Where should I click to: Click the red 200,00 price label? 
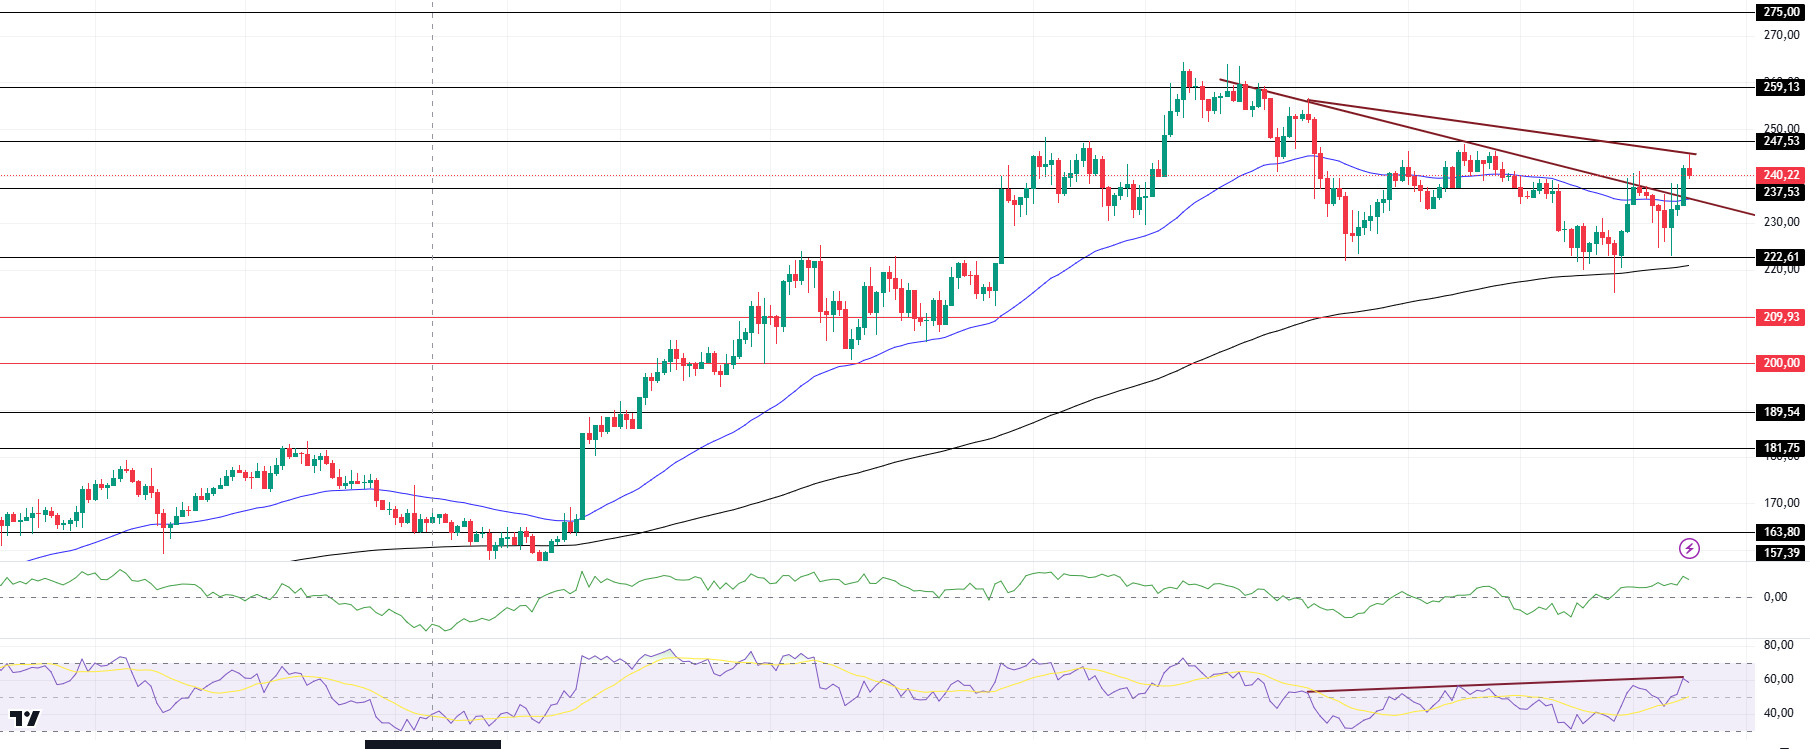click(1781, 363)
